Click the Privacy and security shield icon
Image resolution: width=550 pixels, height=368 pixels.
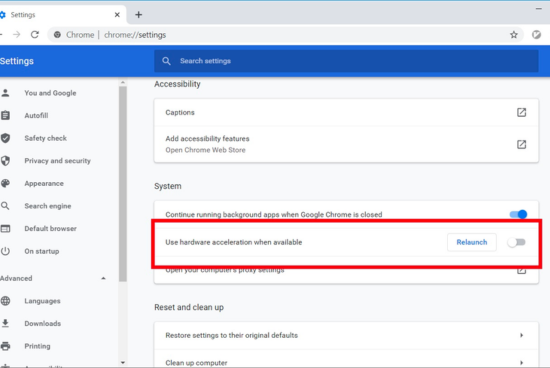(5, 161)
